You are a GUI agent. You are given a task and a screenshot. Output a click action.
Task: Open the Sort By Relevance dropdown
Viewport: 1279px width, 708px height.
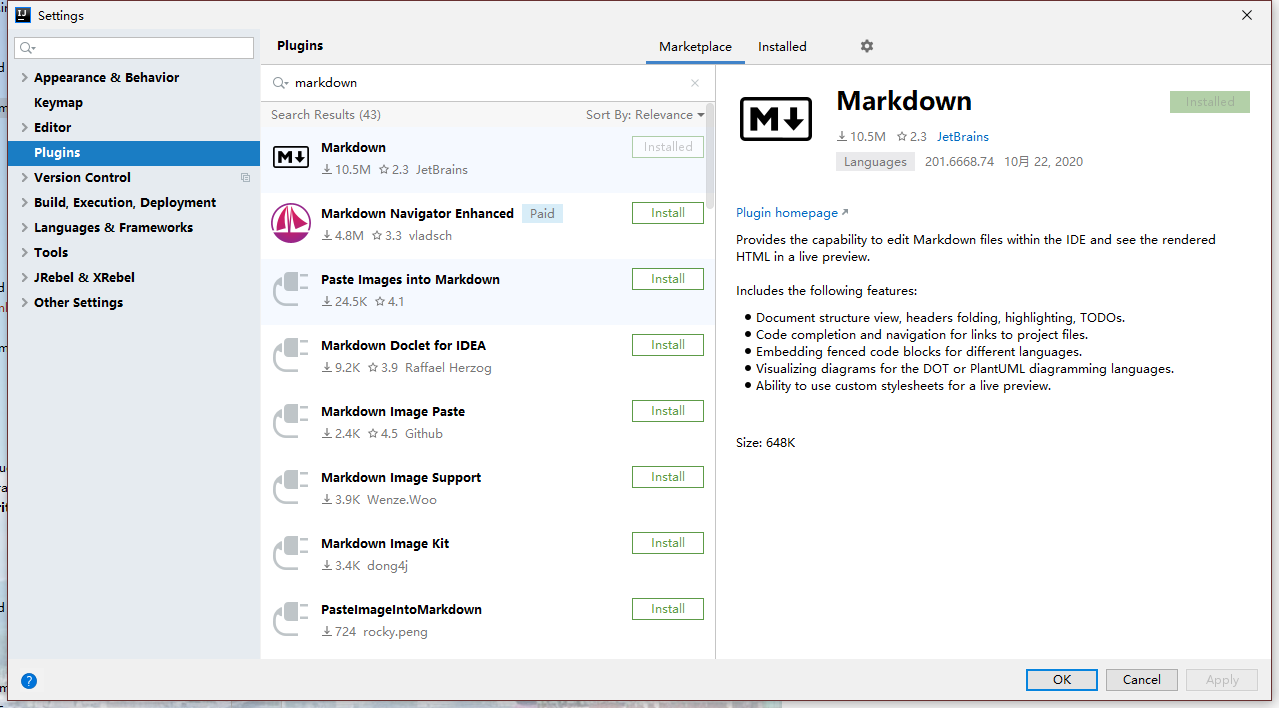point(645,115)
